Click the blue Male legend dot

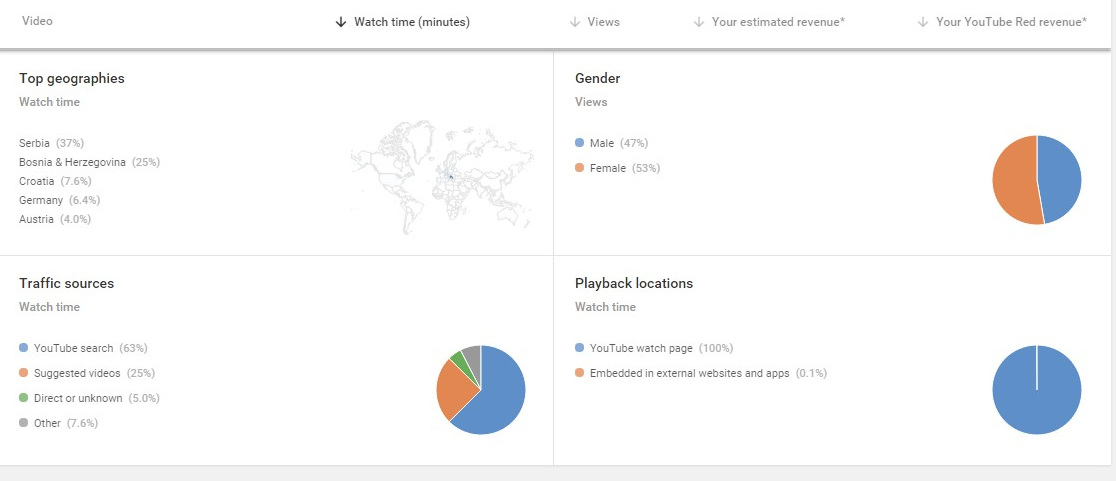(x=580, y=144)
